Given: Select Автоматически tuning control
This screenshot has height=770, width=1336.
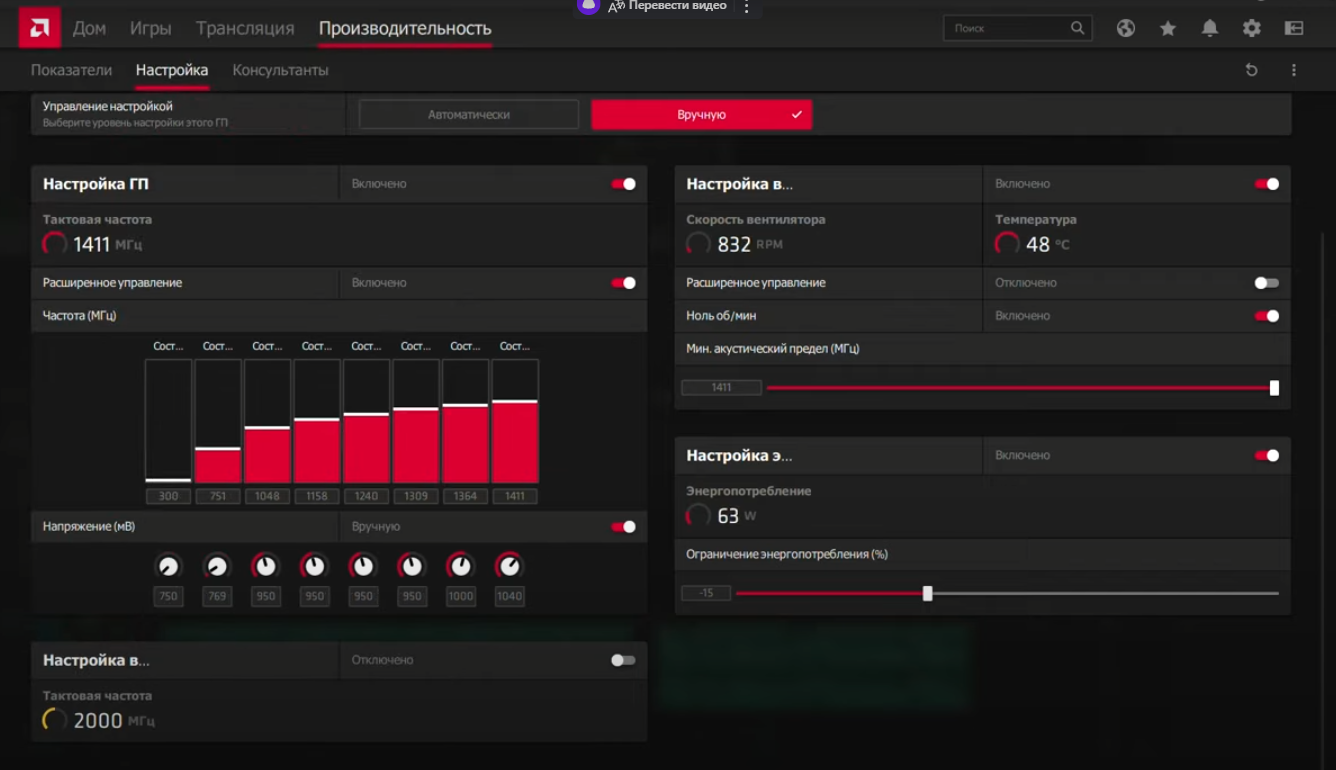Looking at the screenshot, I should pos(469,115).
